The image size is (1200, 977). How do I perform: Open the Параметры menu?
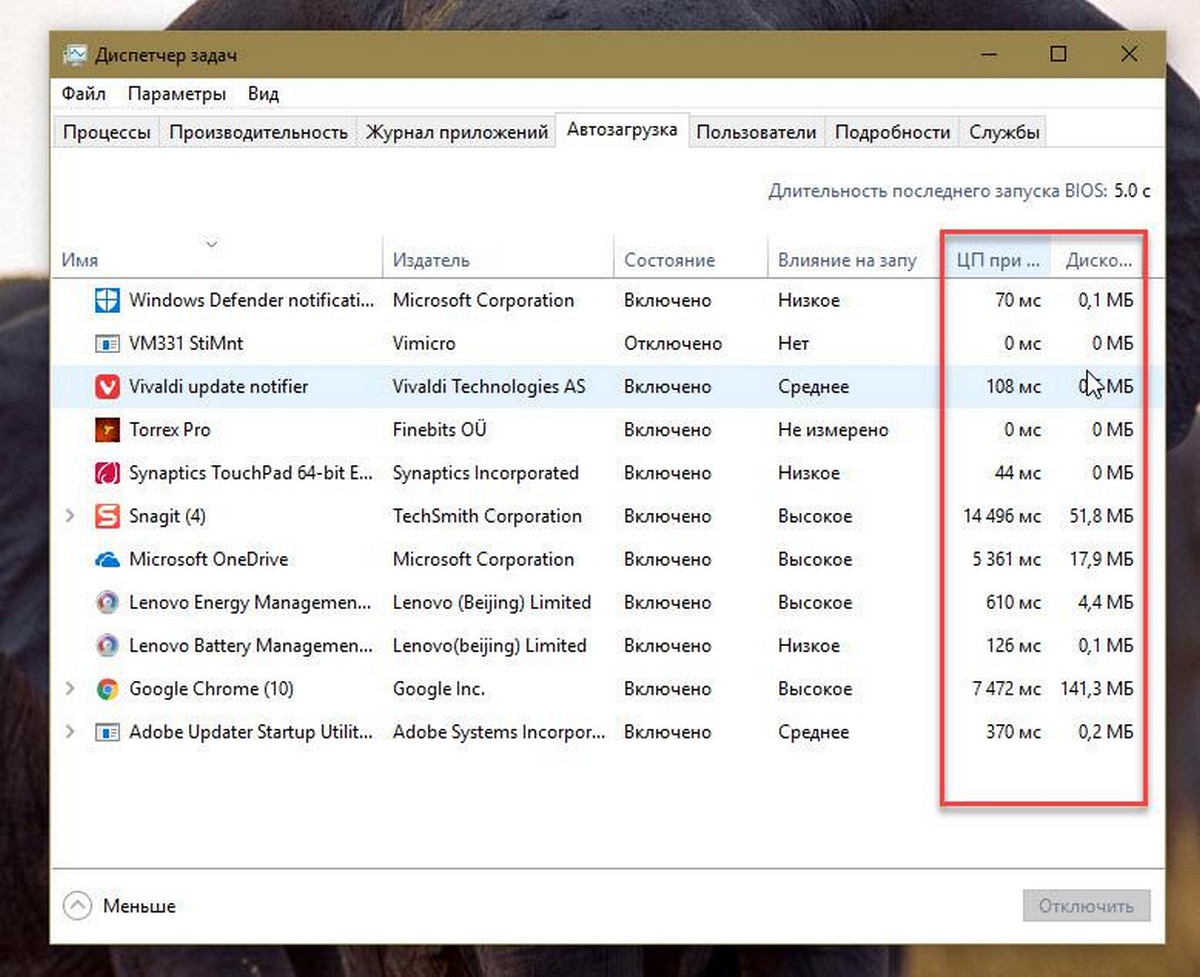(x=177, y=94)
